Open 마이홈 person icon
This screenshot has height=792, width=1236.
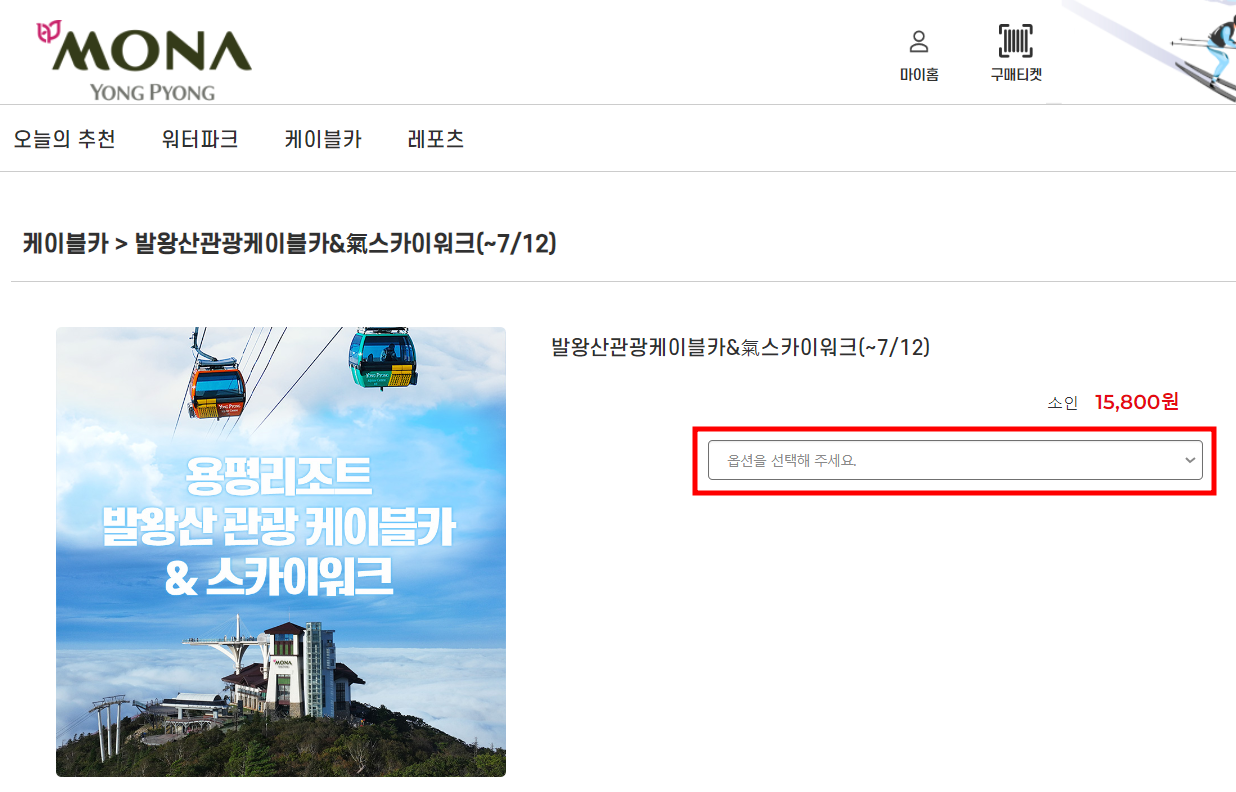[x=918, y=42]
